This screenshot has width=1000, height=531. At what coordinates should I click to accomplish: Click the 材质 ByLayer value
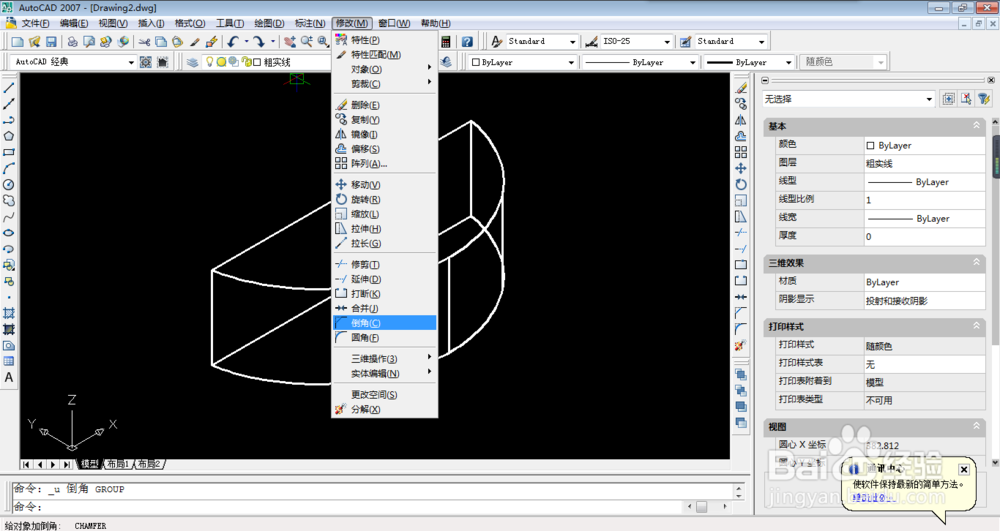[x=924, y=282]
